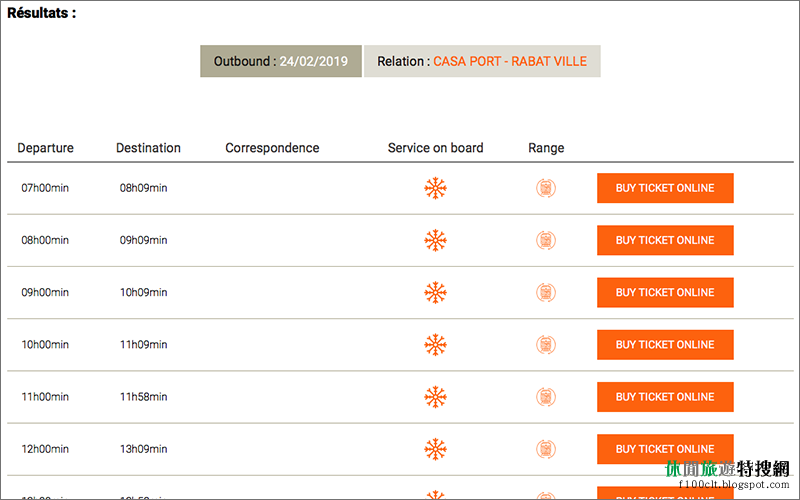Click the Résultats heading

(x=41, y=13)
